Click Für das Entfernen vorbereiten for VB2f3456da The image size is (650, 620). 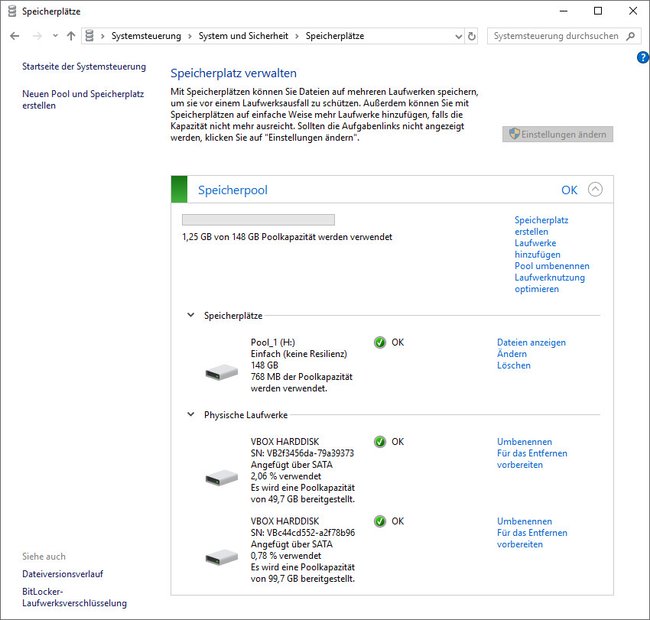(532, 459)
